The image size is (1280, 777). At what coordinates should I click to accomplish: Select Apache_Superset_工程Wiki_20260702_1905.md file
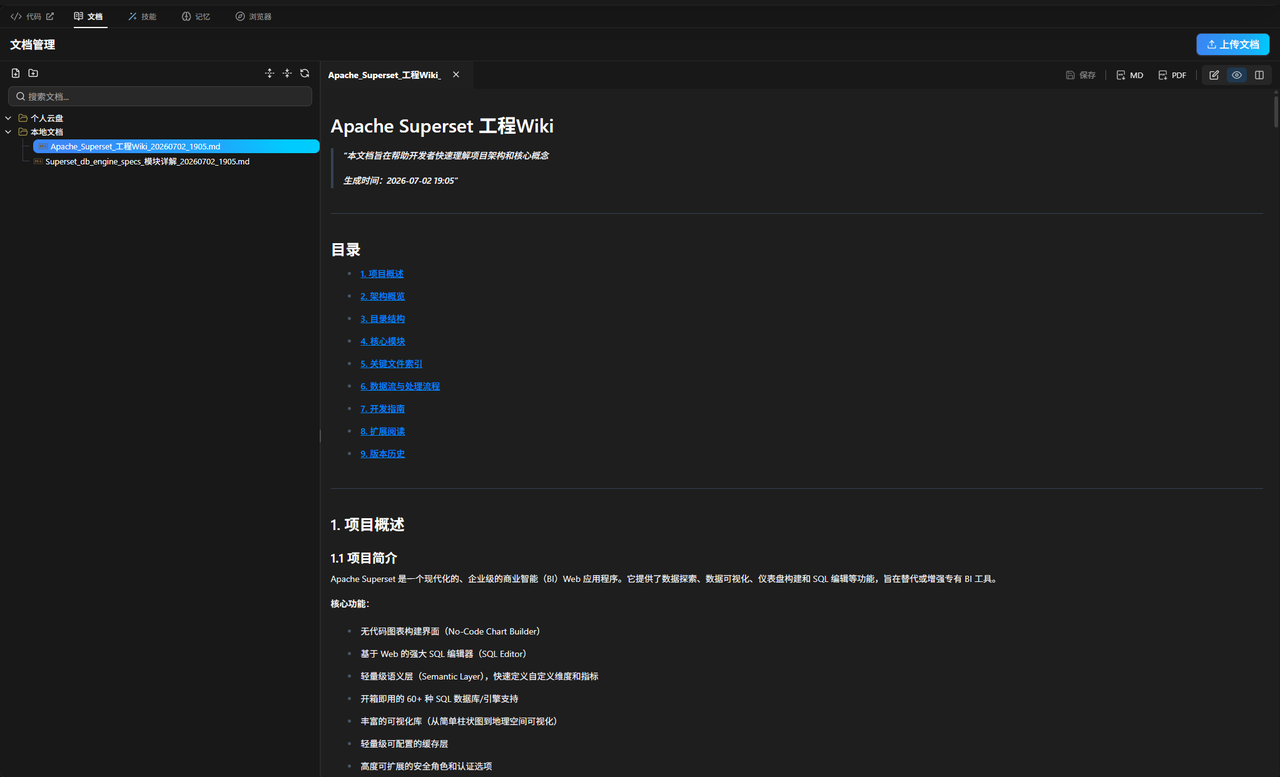coord(176,146)
